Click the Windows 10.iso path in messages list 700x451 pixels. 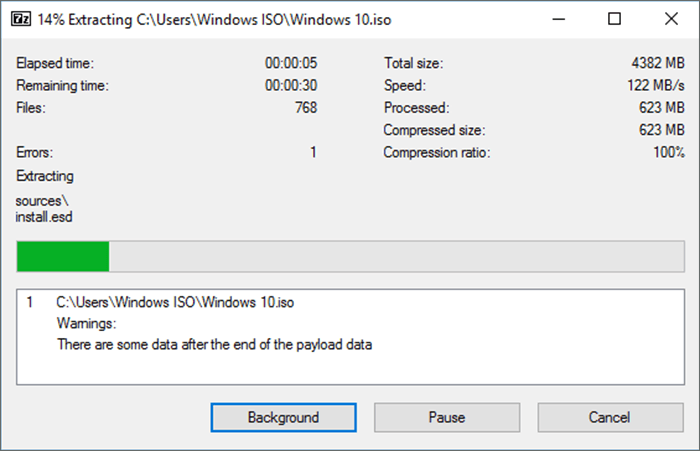click(174, 302)
